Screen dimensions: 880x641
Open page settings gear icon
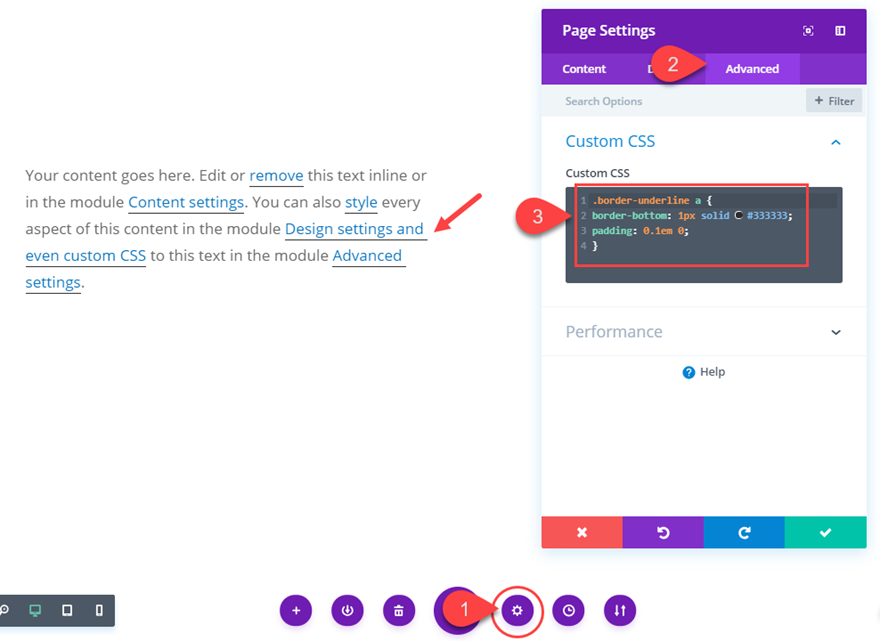click(x=517, y=611)
